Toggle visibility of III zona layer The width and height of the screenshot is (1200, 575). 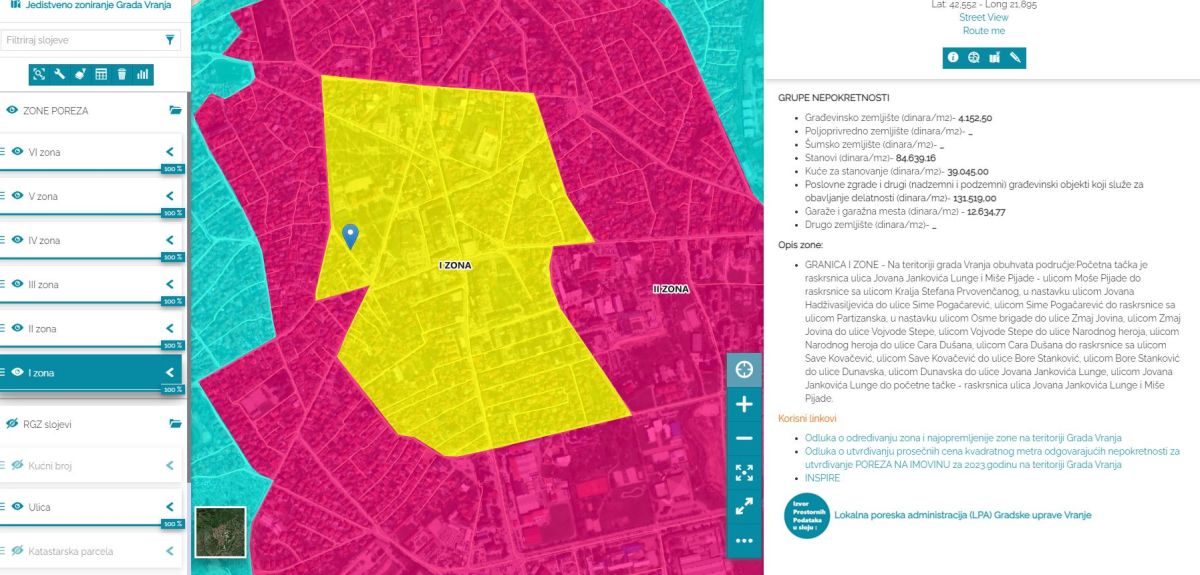(17, 284)
